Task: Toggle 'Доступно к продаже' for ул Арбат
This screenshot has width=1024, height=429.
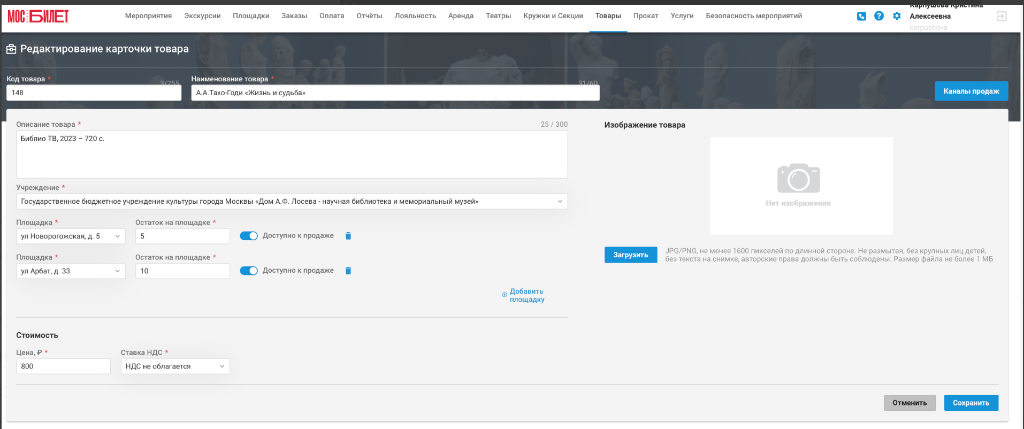Action: click(249, 270)
